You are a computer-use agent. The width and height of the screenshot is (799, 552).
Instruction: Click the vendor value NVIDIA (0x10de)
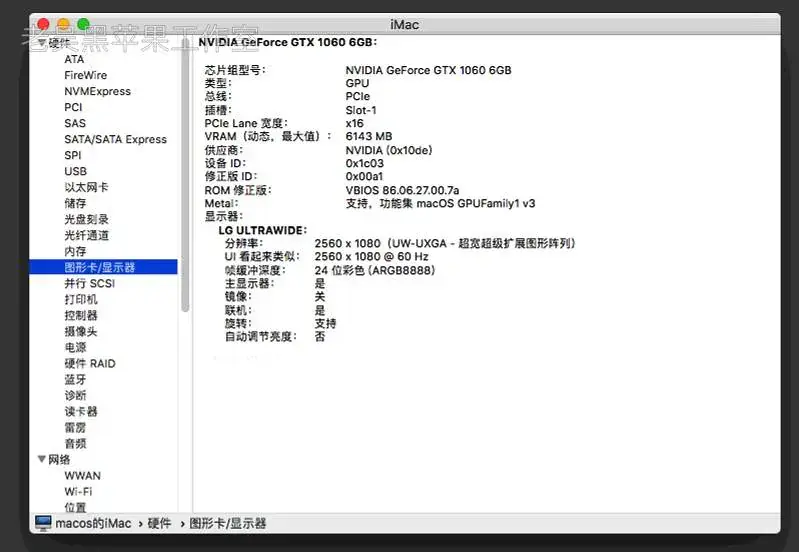click(x=389, y=150)
